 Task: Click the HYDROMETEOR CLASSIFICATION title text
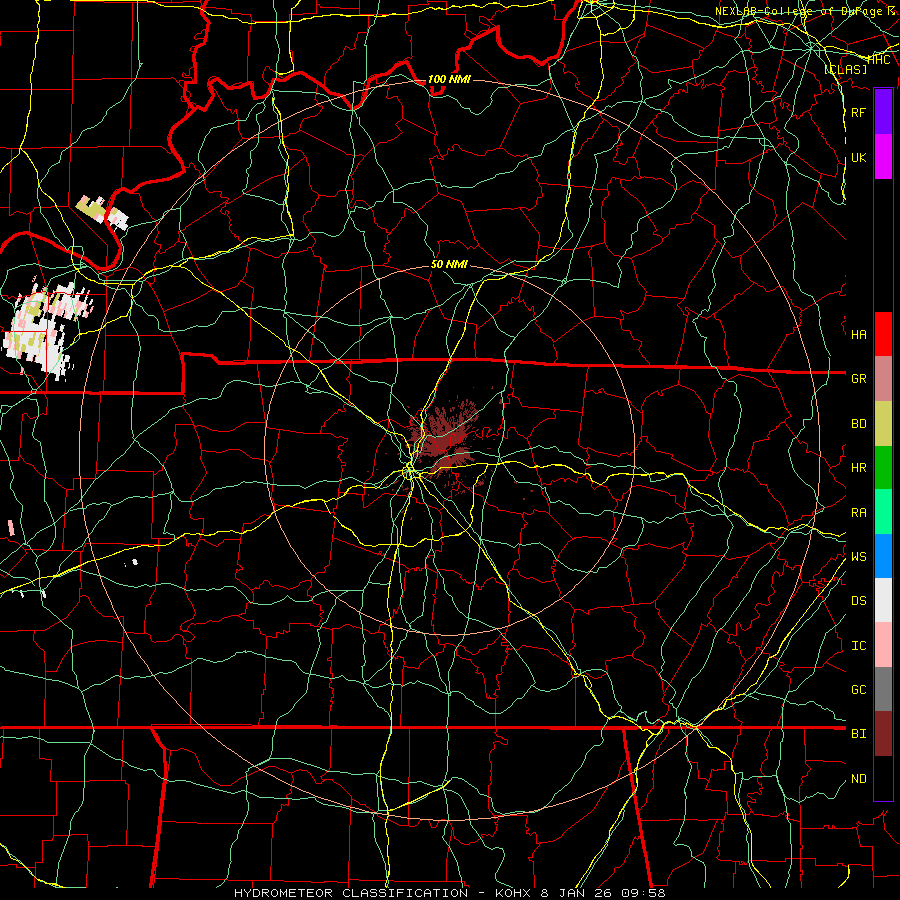pyautogui.click(x=351, y=893)
